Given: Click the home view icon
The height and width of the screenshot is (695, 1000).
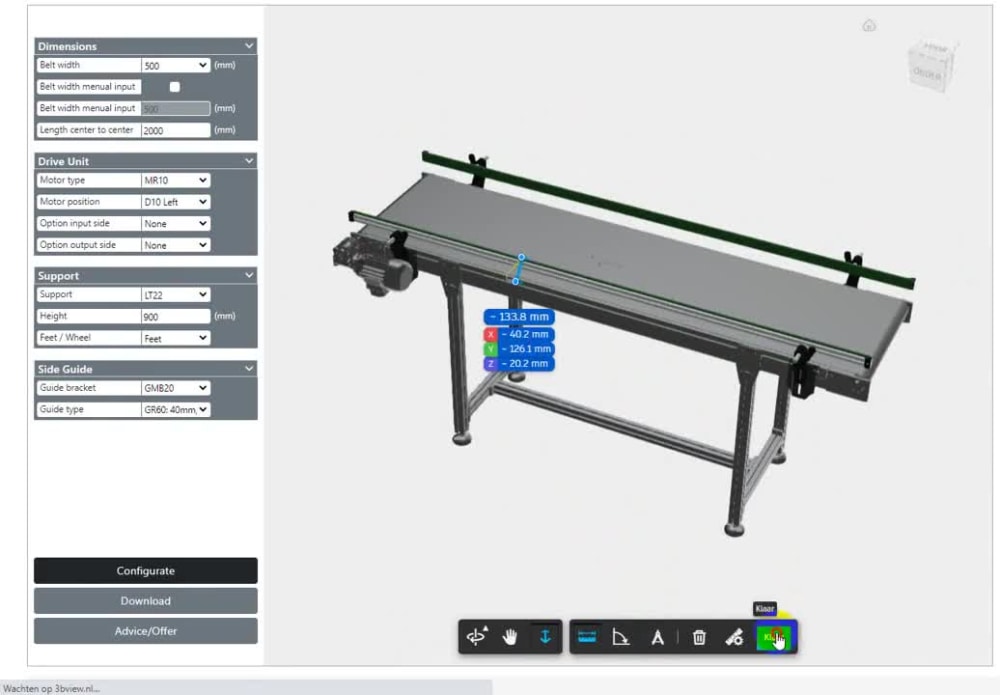Looking at the screenshot, I should [x=869, y=26].
